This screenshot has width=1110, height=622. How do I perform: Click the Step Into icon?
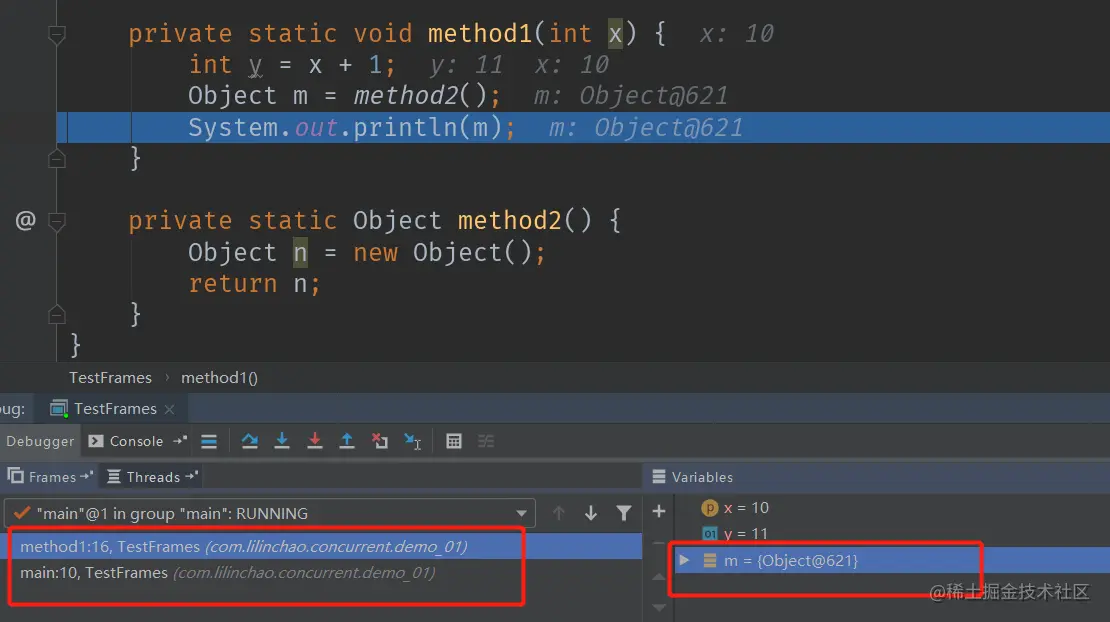(282, 441)
